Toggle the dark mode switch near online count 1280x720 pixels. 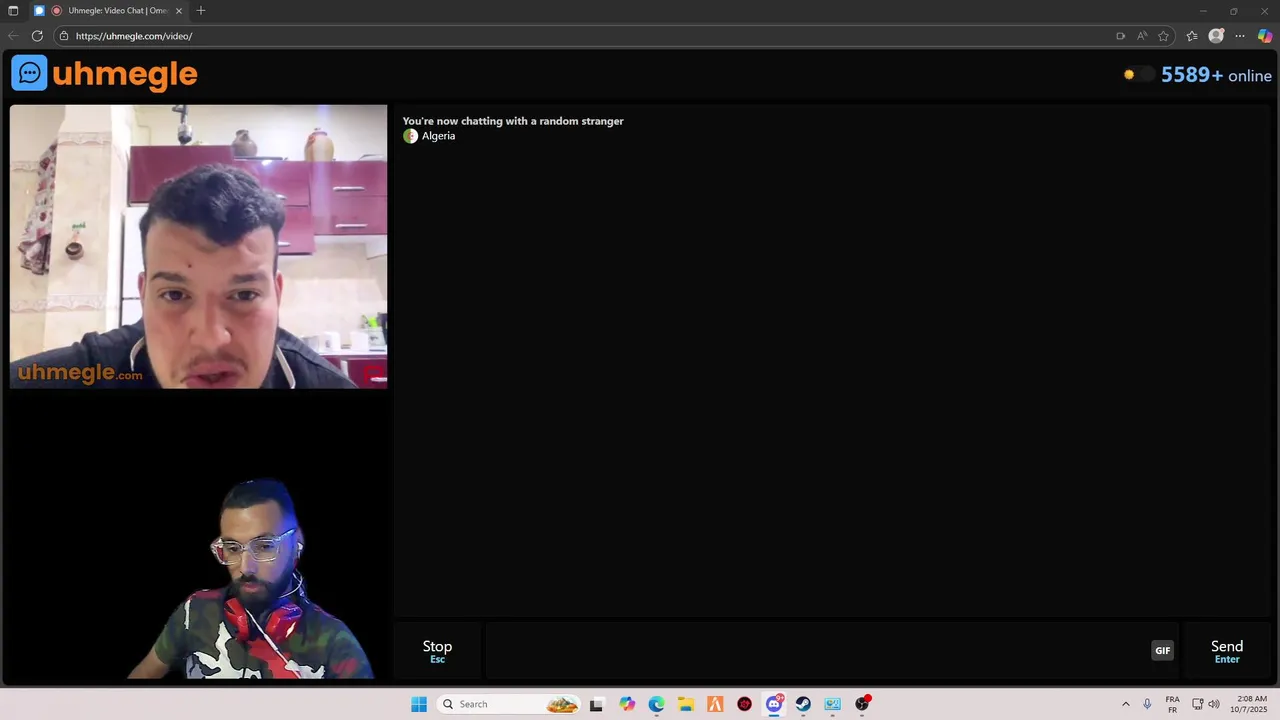pyautogui.click(x=1138, y=74)
